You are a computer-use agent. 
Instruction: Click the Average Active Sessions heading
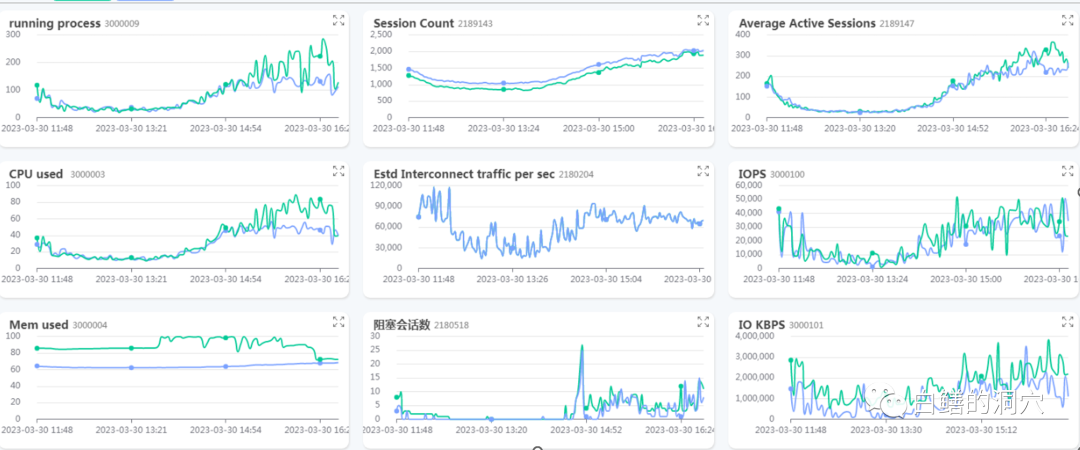click(x=806, y=23)
